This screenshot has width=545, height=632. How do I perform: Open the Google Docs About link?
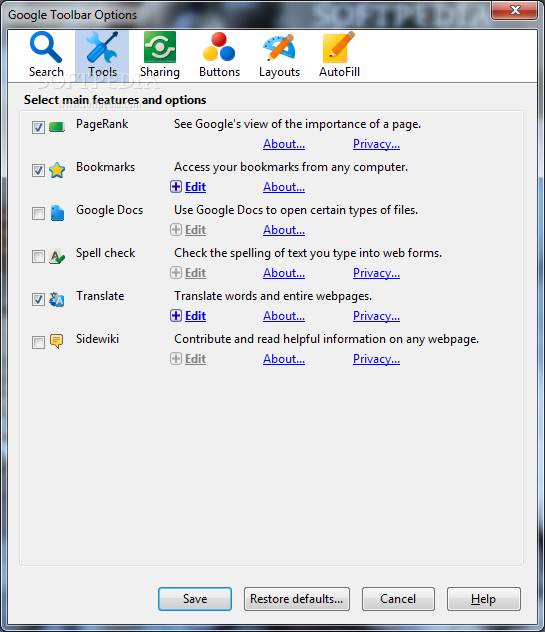[x=284, y=230]
